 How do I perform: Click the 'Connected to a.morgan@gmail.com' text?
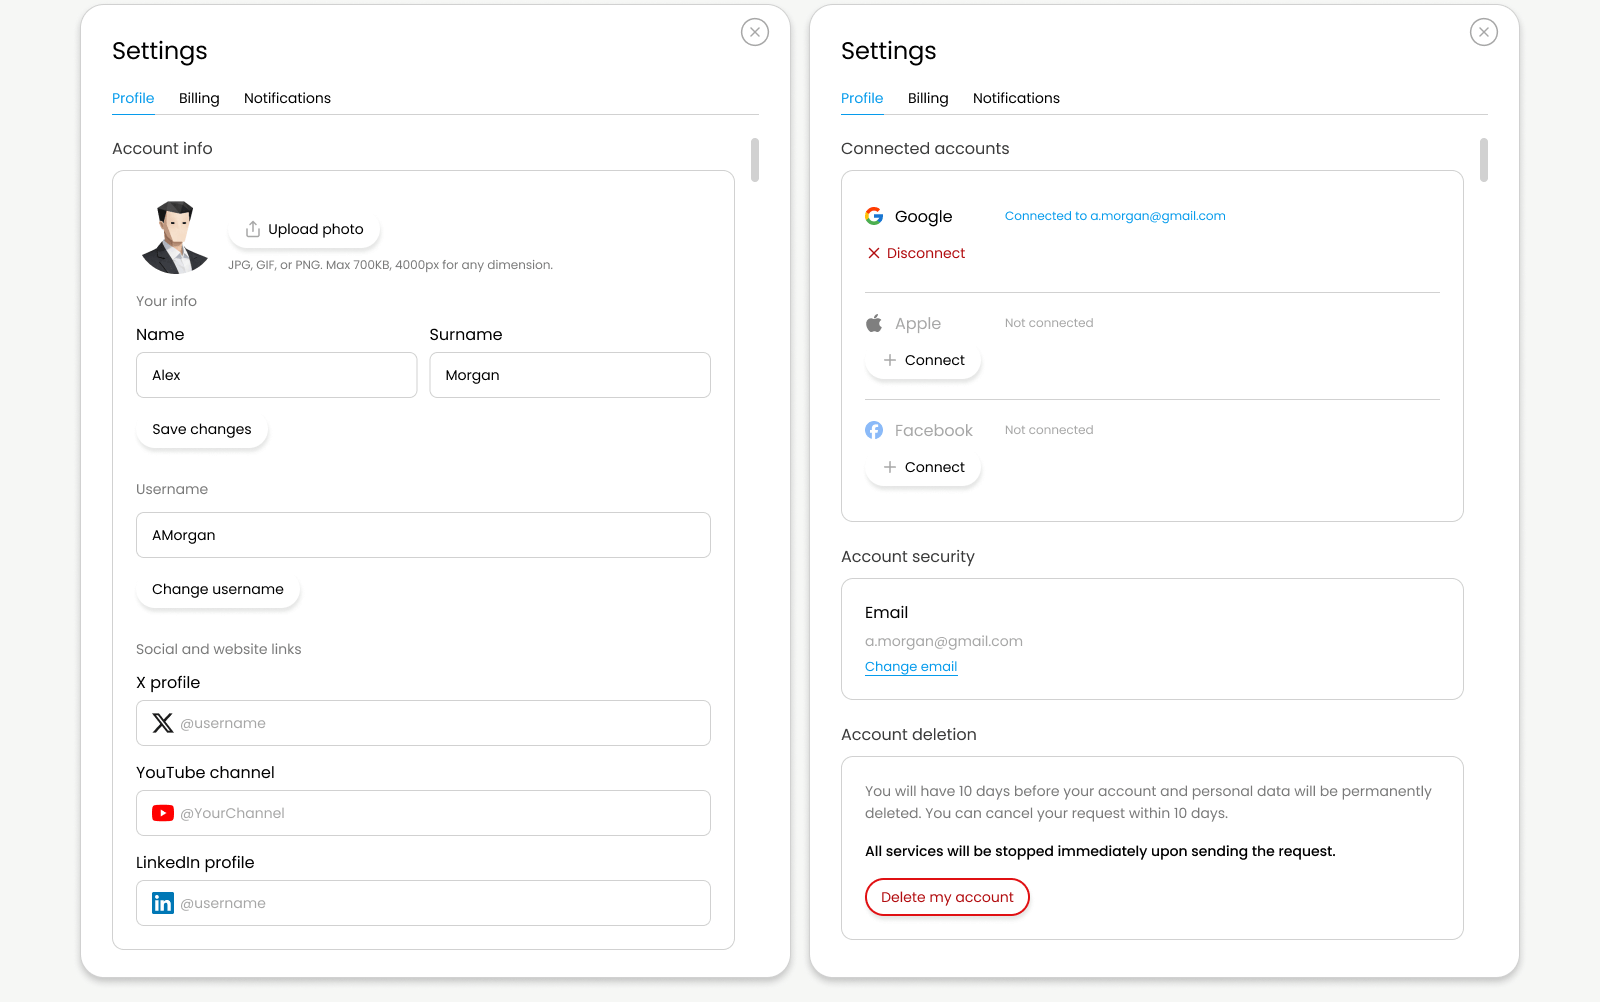(x=1115, y=216)
